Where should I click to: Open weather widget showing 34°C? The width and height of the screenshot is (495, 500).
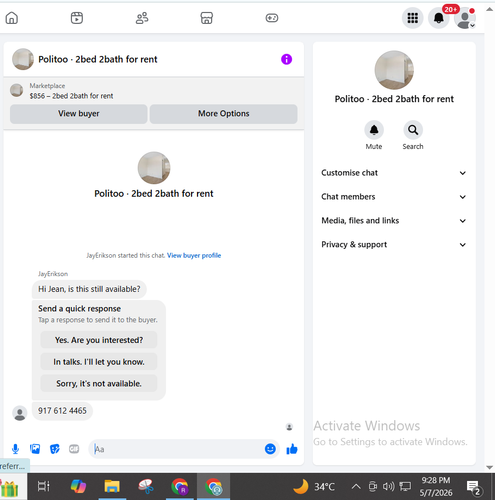[314, 486]
